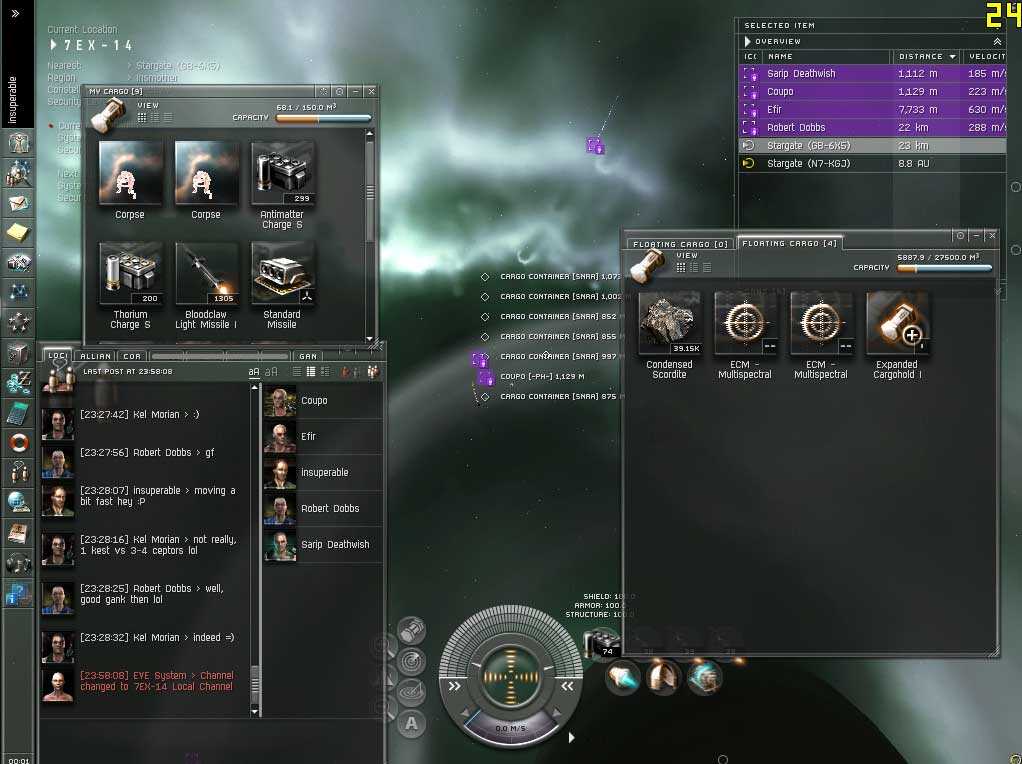Expand HUD options small white triangle
The height and width of the screenshot is (764, 1022).
pos(571,737)
